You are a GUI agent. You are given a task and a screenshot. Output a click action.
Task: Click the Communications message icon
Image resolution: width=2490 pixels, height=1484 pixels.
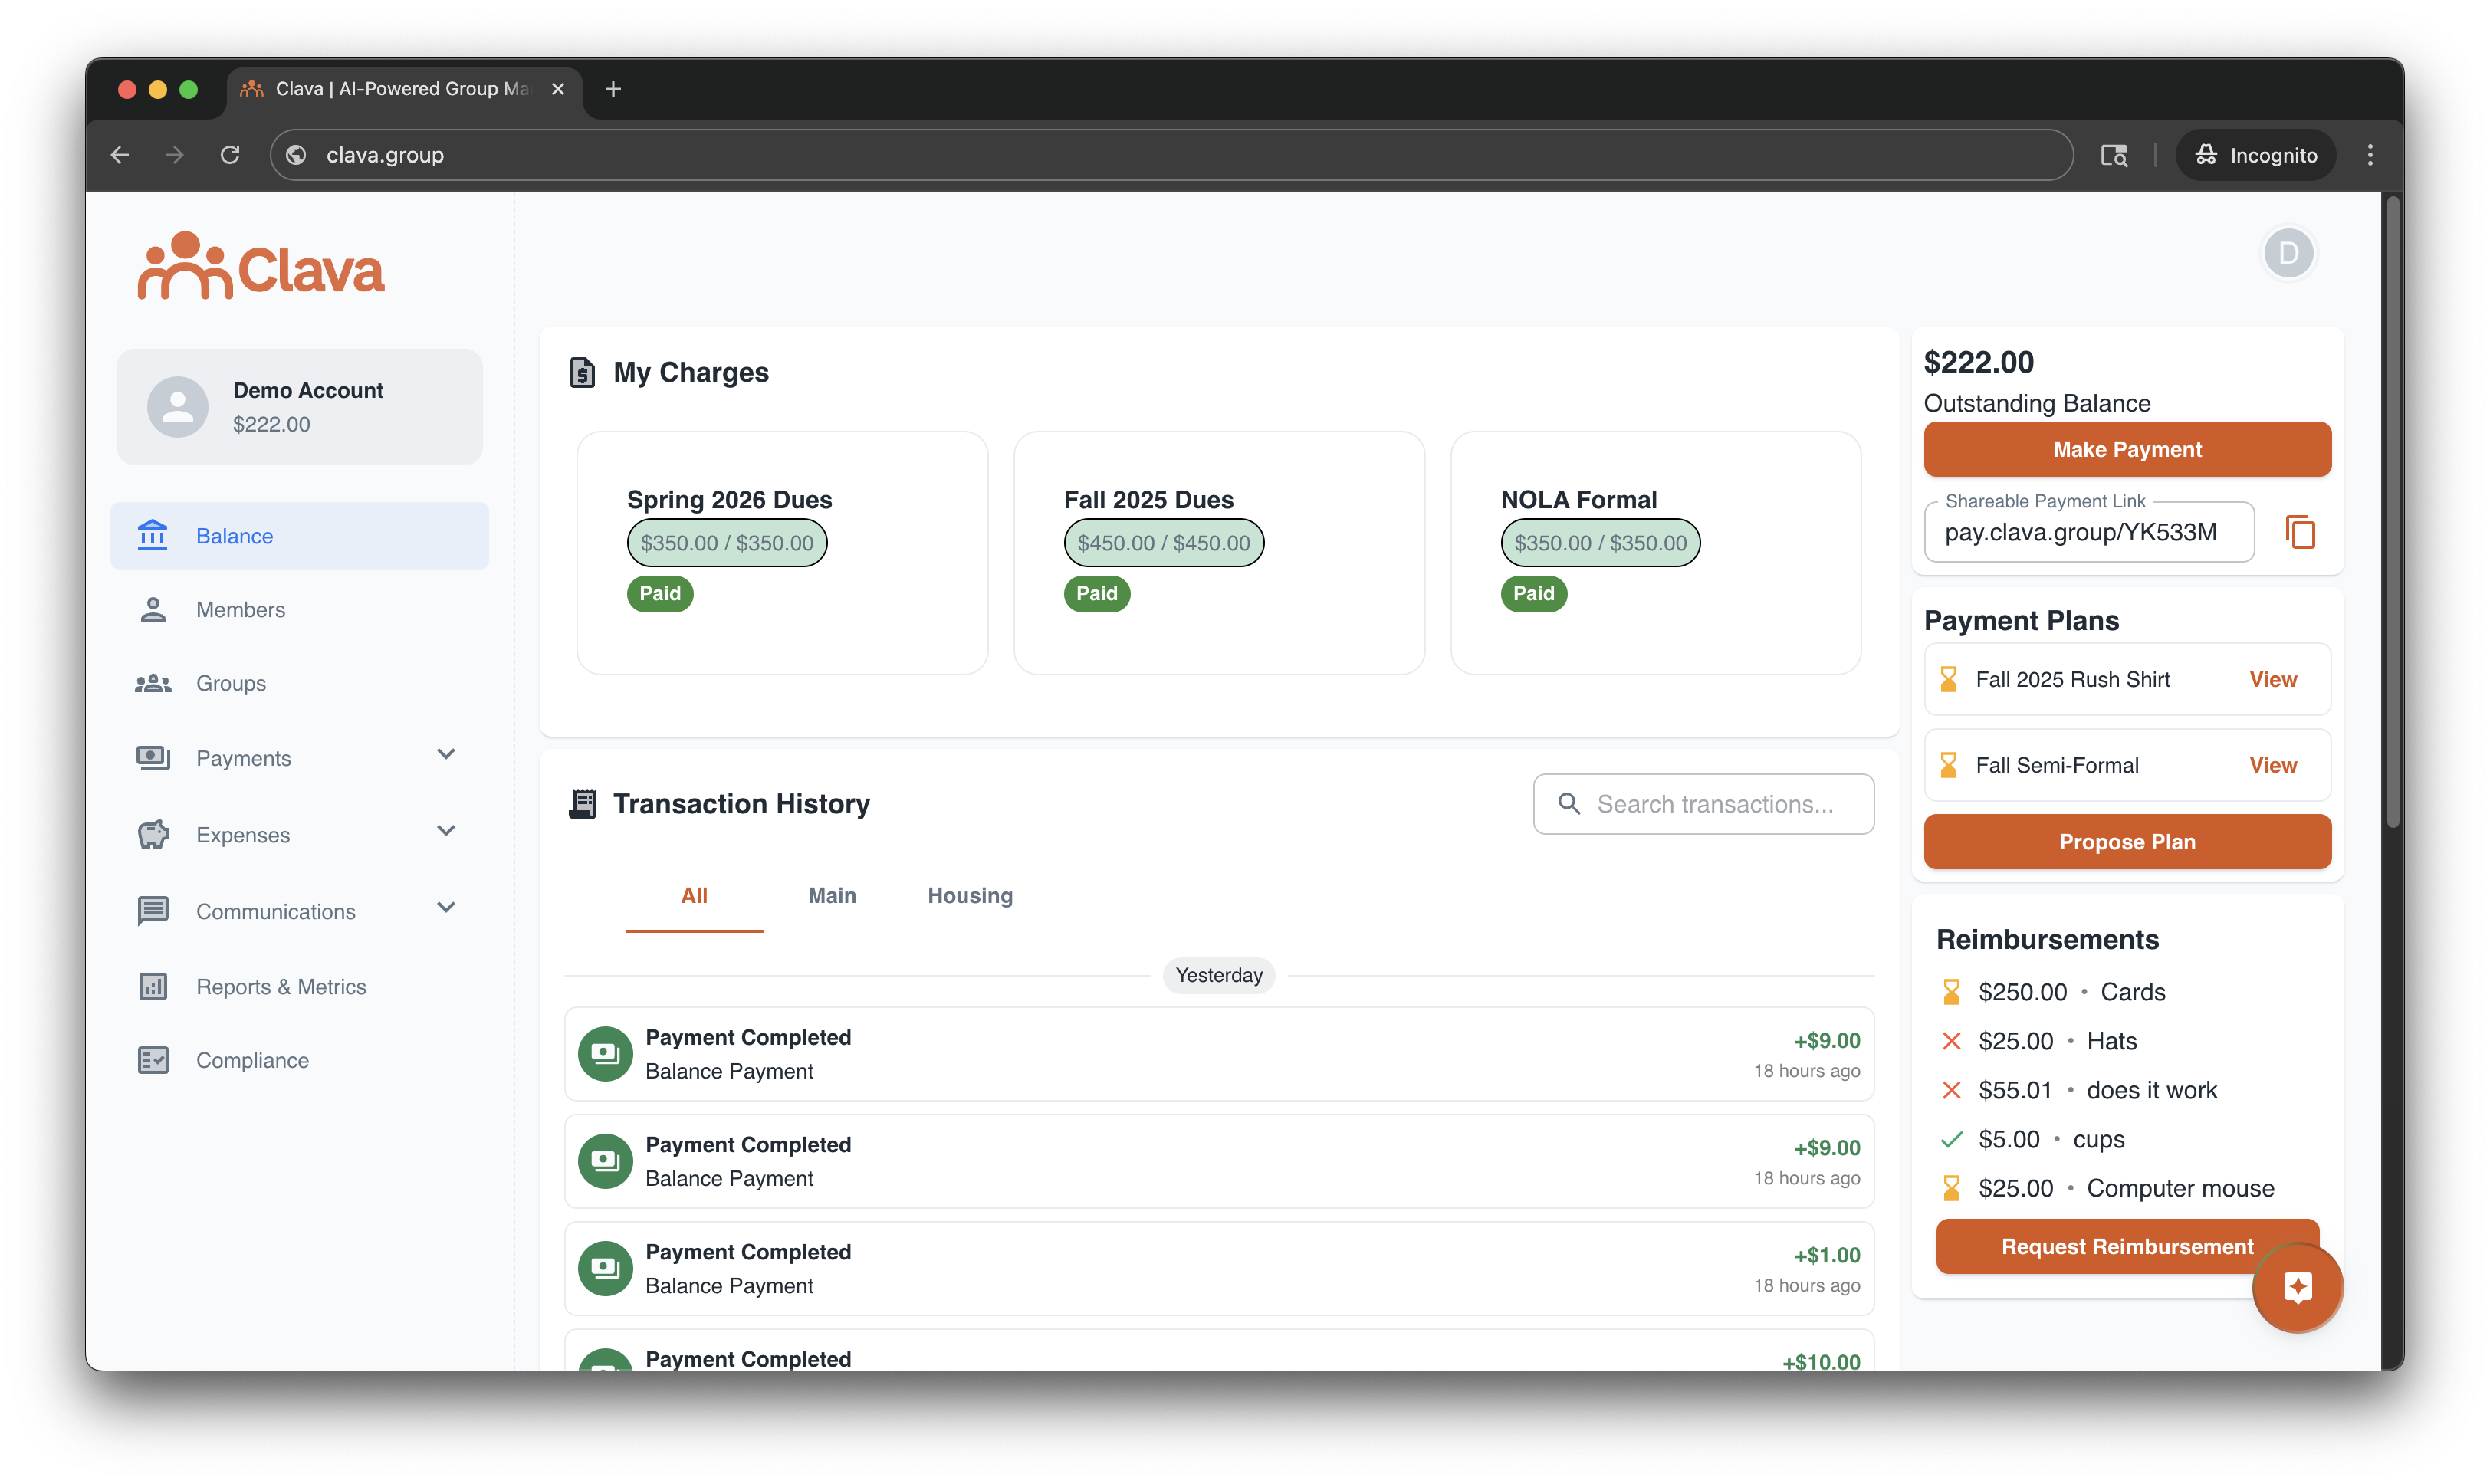153,911
